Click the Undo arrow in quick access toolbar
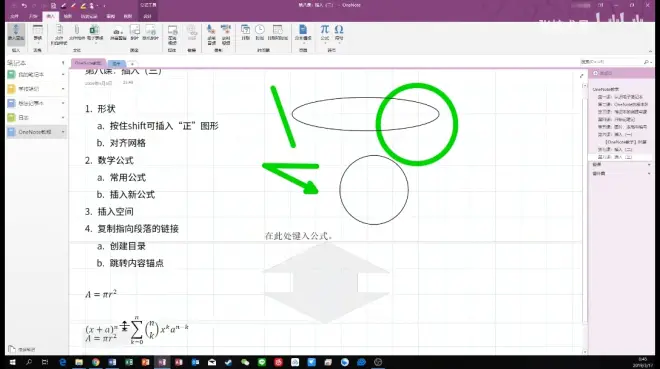 (x=24, y=5)
